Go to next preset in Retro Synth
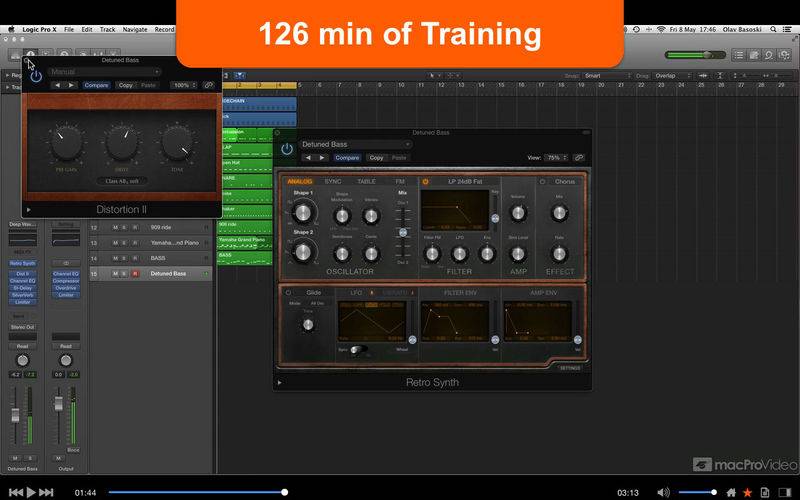The image size is (800, 500). 322,158
